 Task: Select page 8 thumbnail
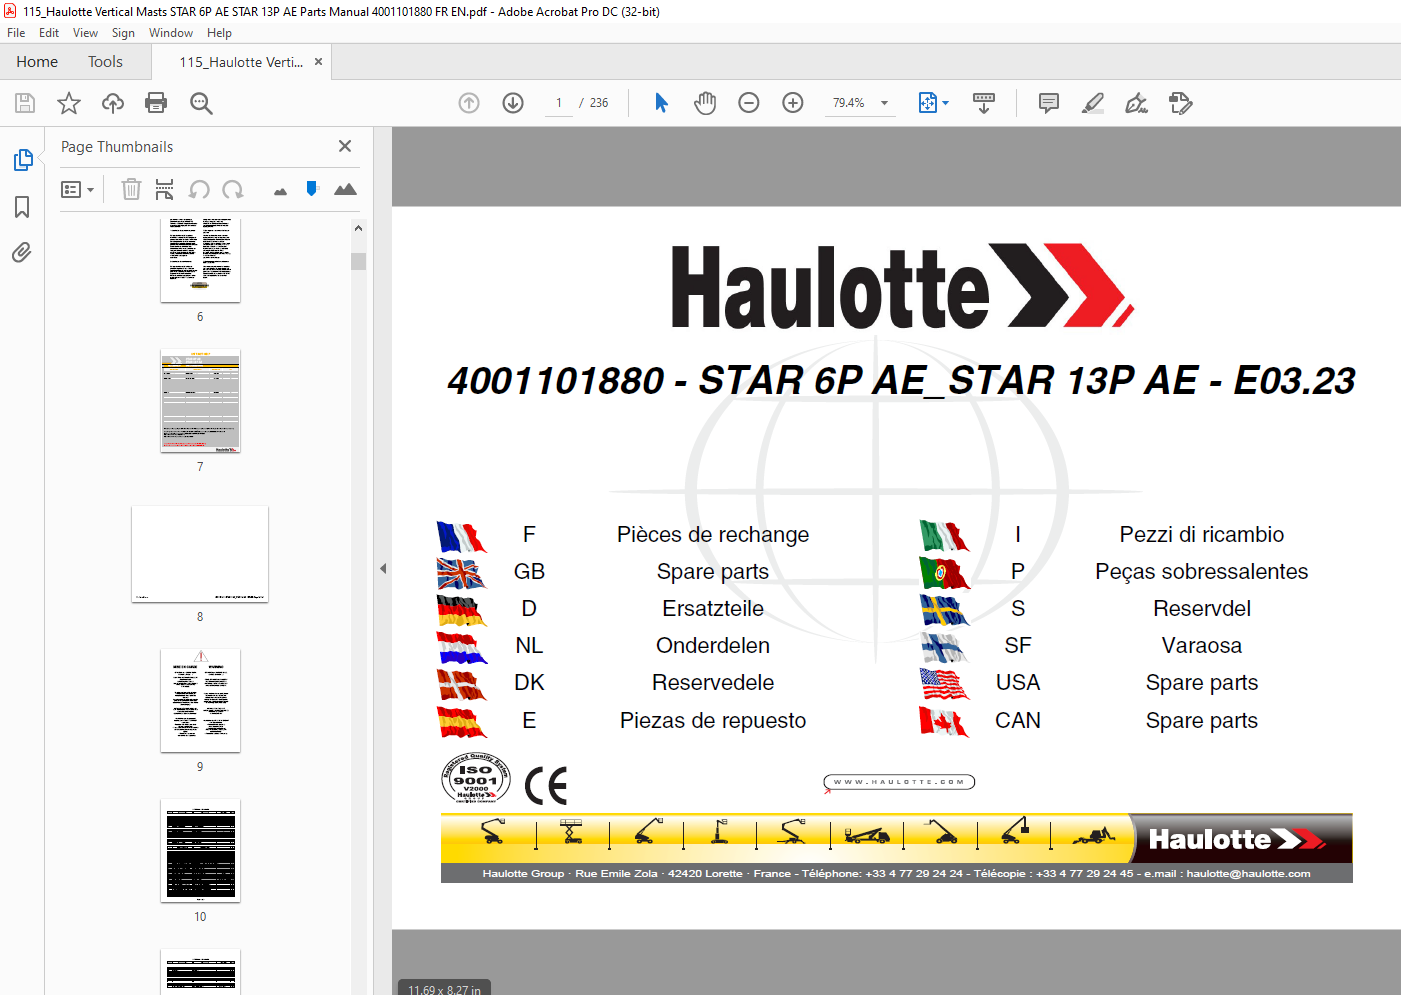point(200,554)
